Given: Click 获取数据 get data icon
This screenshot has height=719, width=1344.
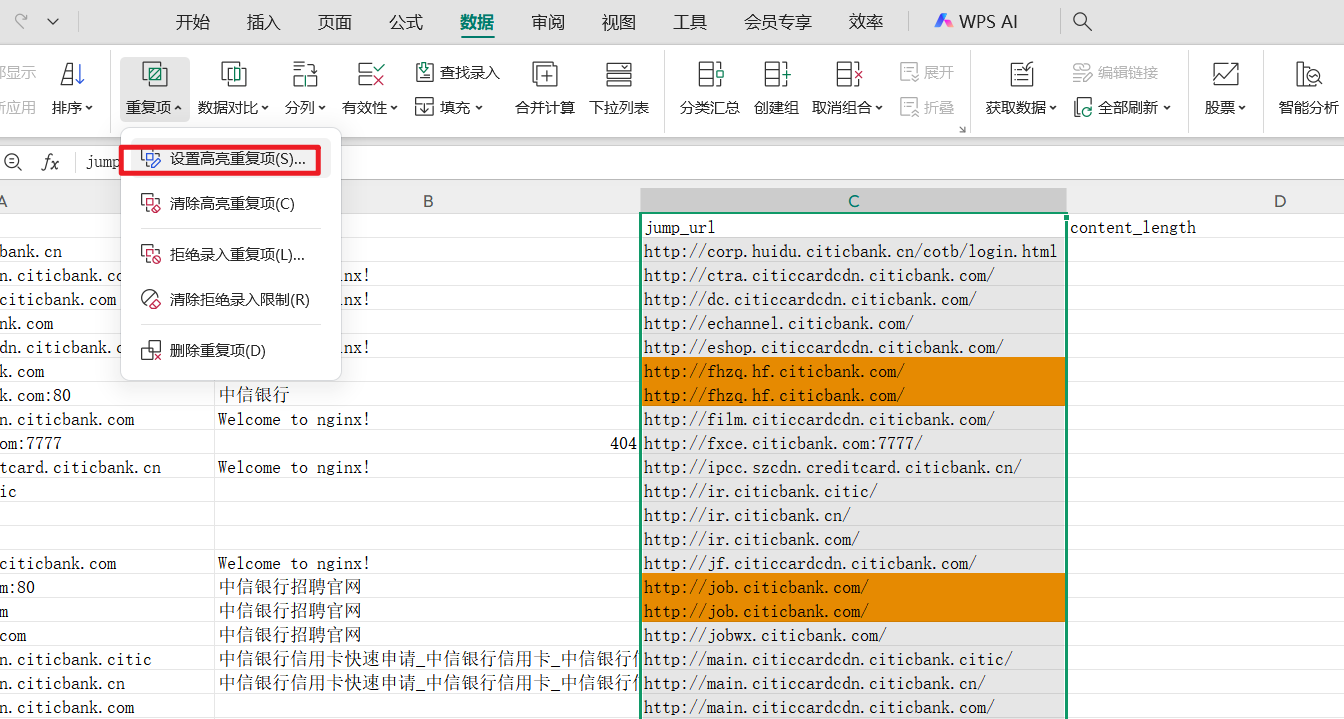Looking at the screenshot, I should (x=1021, y=74).
